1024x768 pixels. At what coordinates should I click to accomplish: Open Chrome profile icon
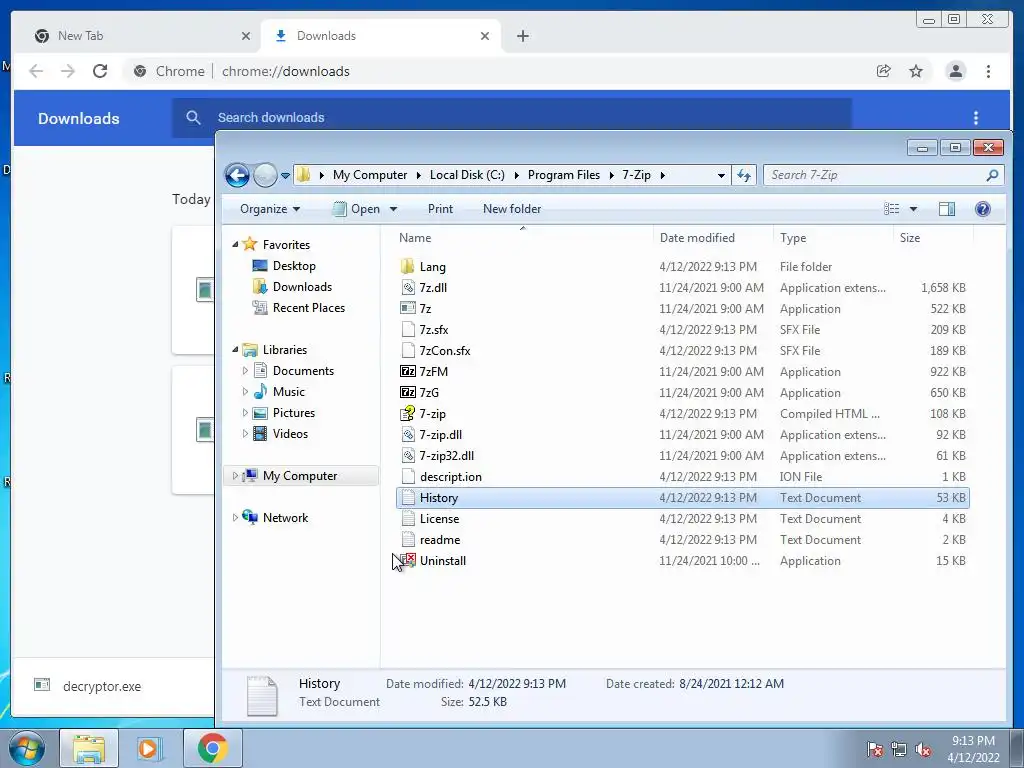[x=955, y=71]
